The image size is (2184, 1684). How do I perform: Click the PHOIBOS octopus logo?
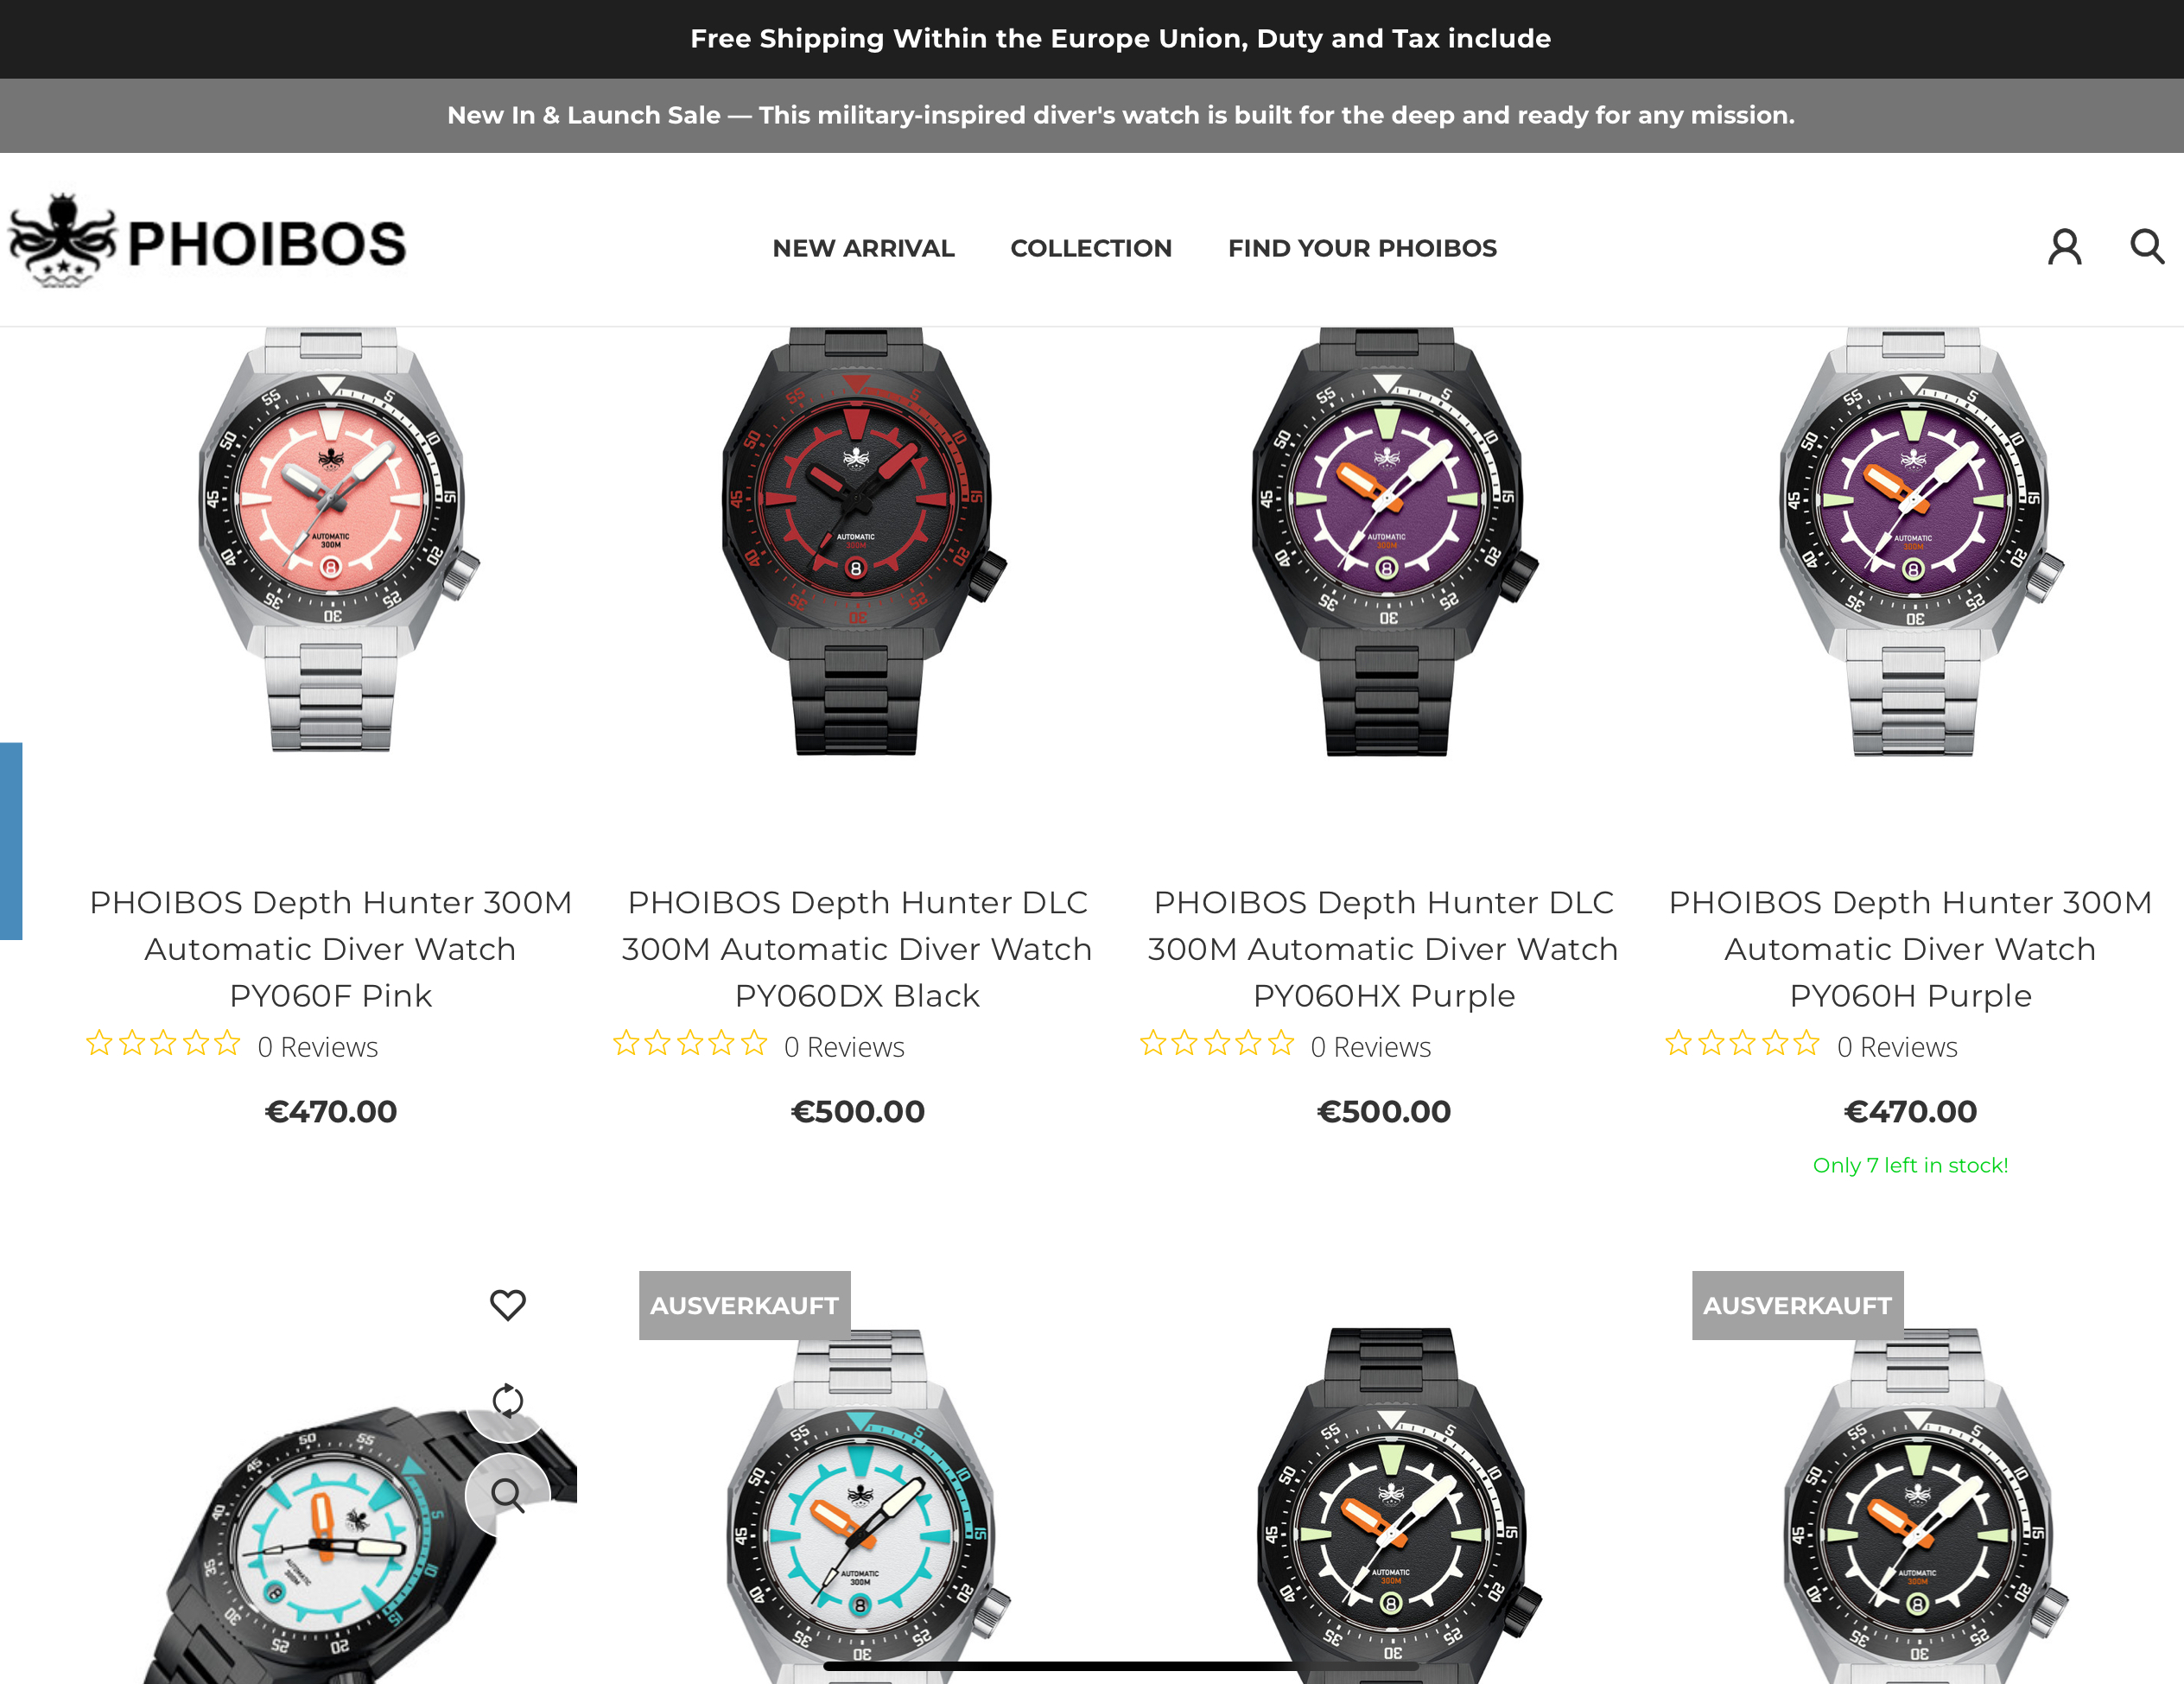207,241
